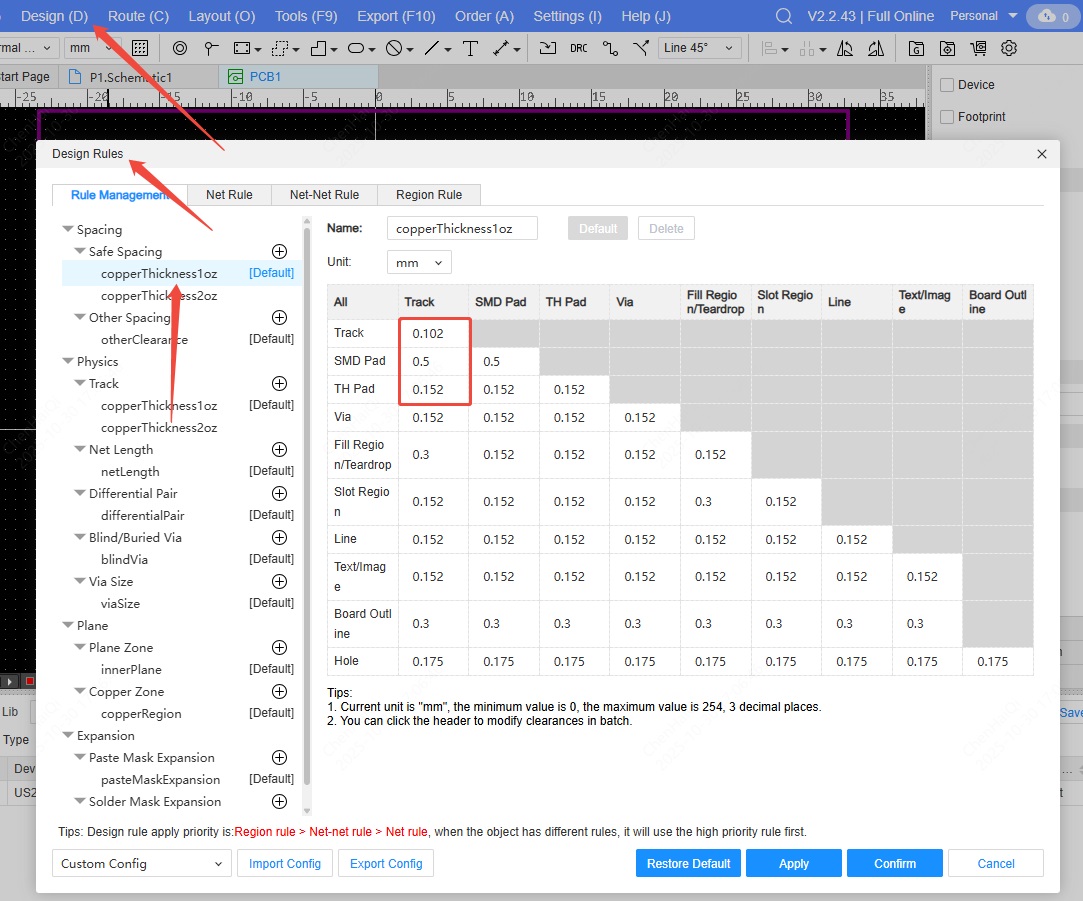Open the search magnifier icon
This screenshot has height=901, width=1083.
(784, 16)
